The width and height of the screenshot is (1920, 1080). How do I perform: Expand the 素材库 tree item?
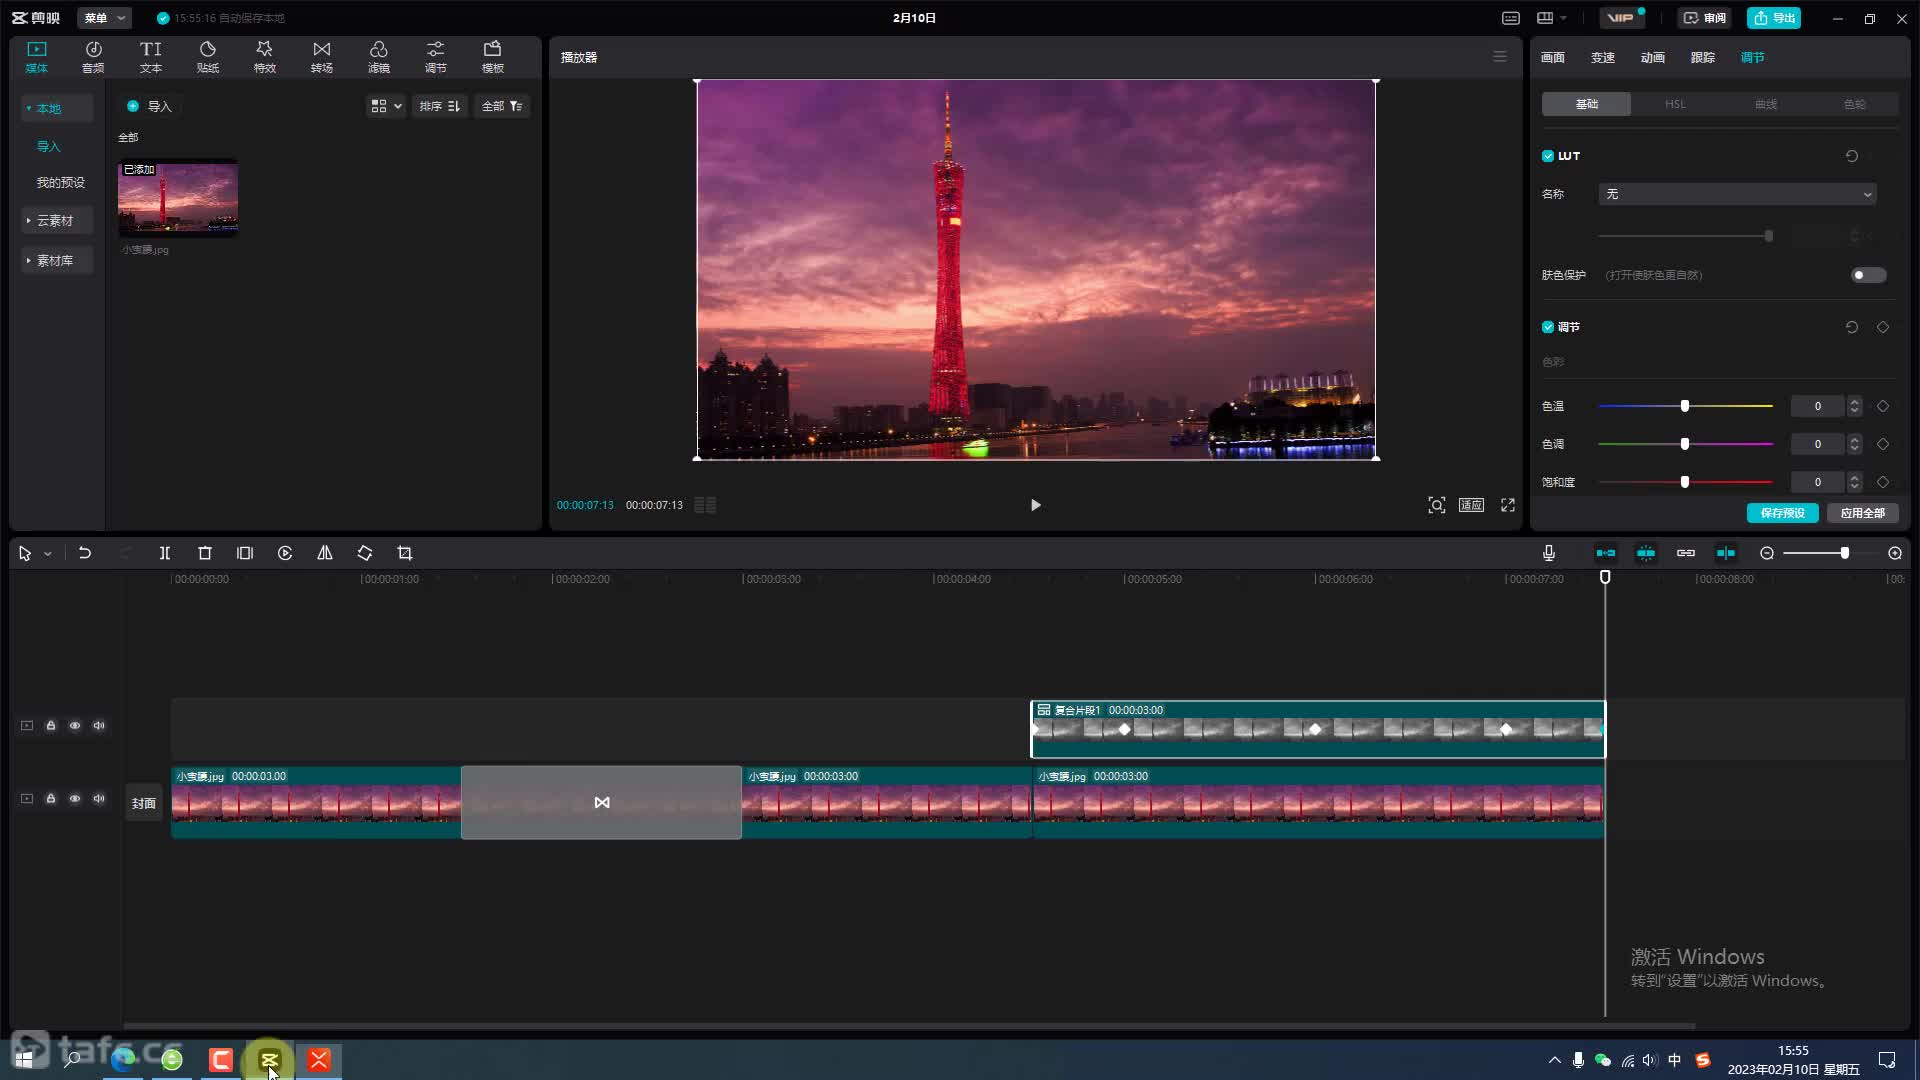tap(57, 261)
